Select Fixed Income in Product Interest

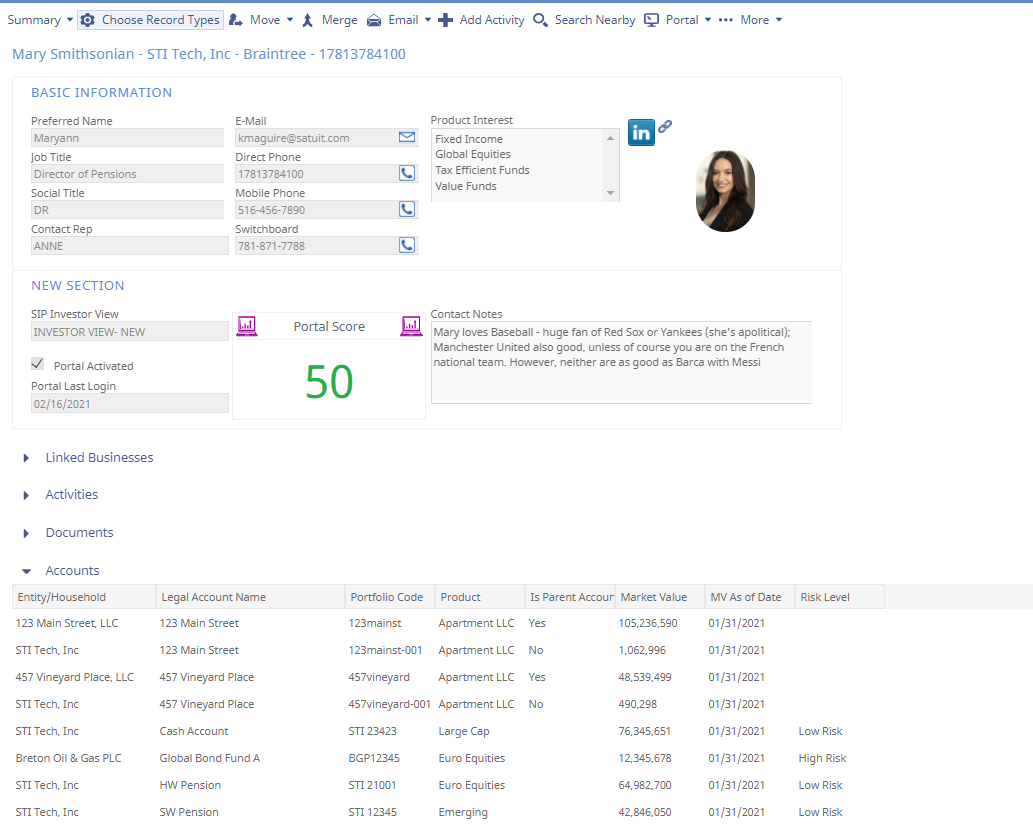point(469,139)
